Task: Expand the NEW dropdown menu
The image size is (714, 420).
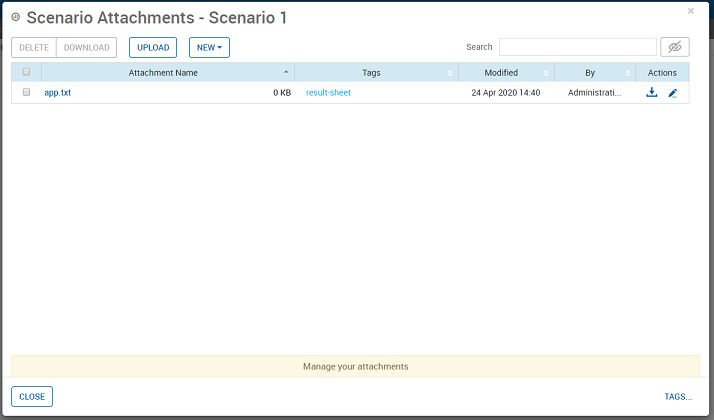Action: point(209,47)
